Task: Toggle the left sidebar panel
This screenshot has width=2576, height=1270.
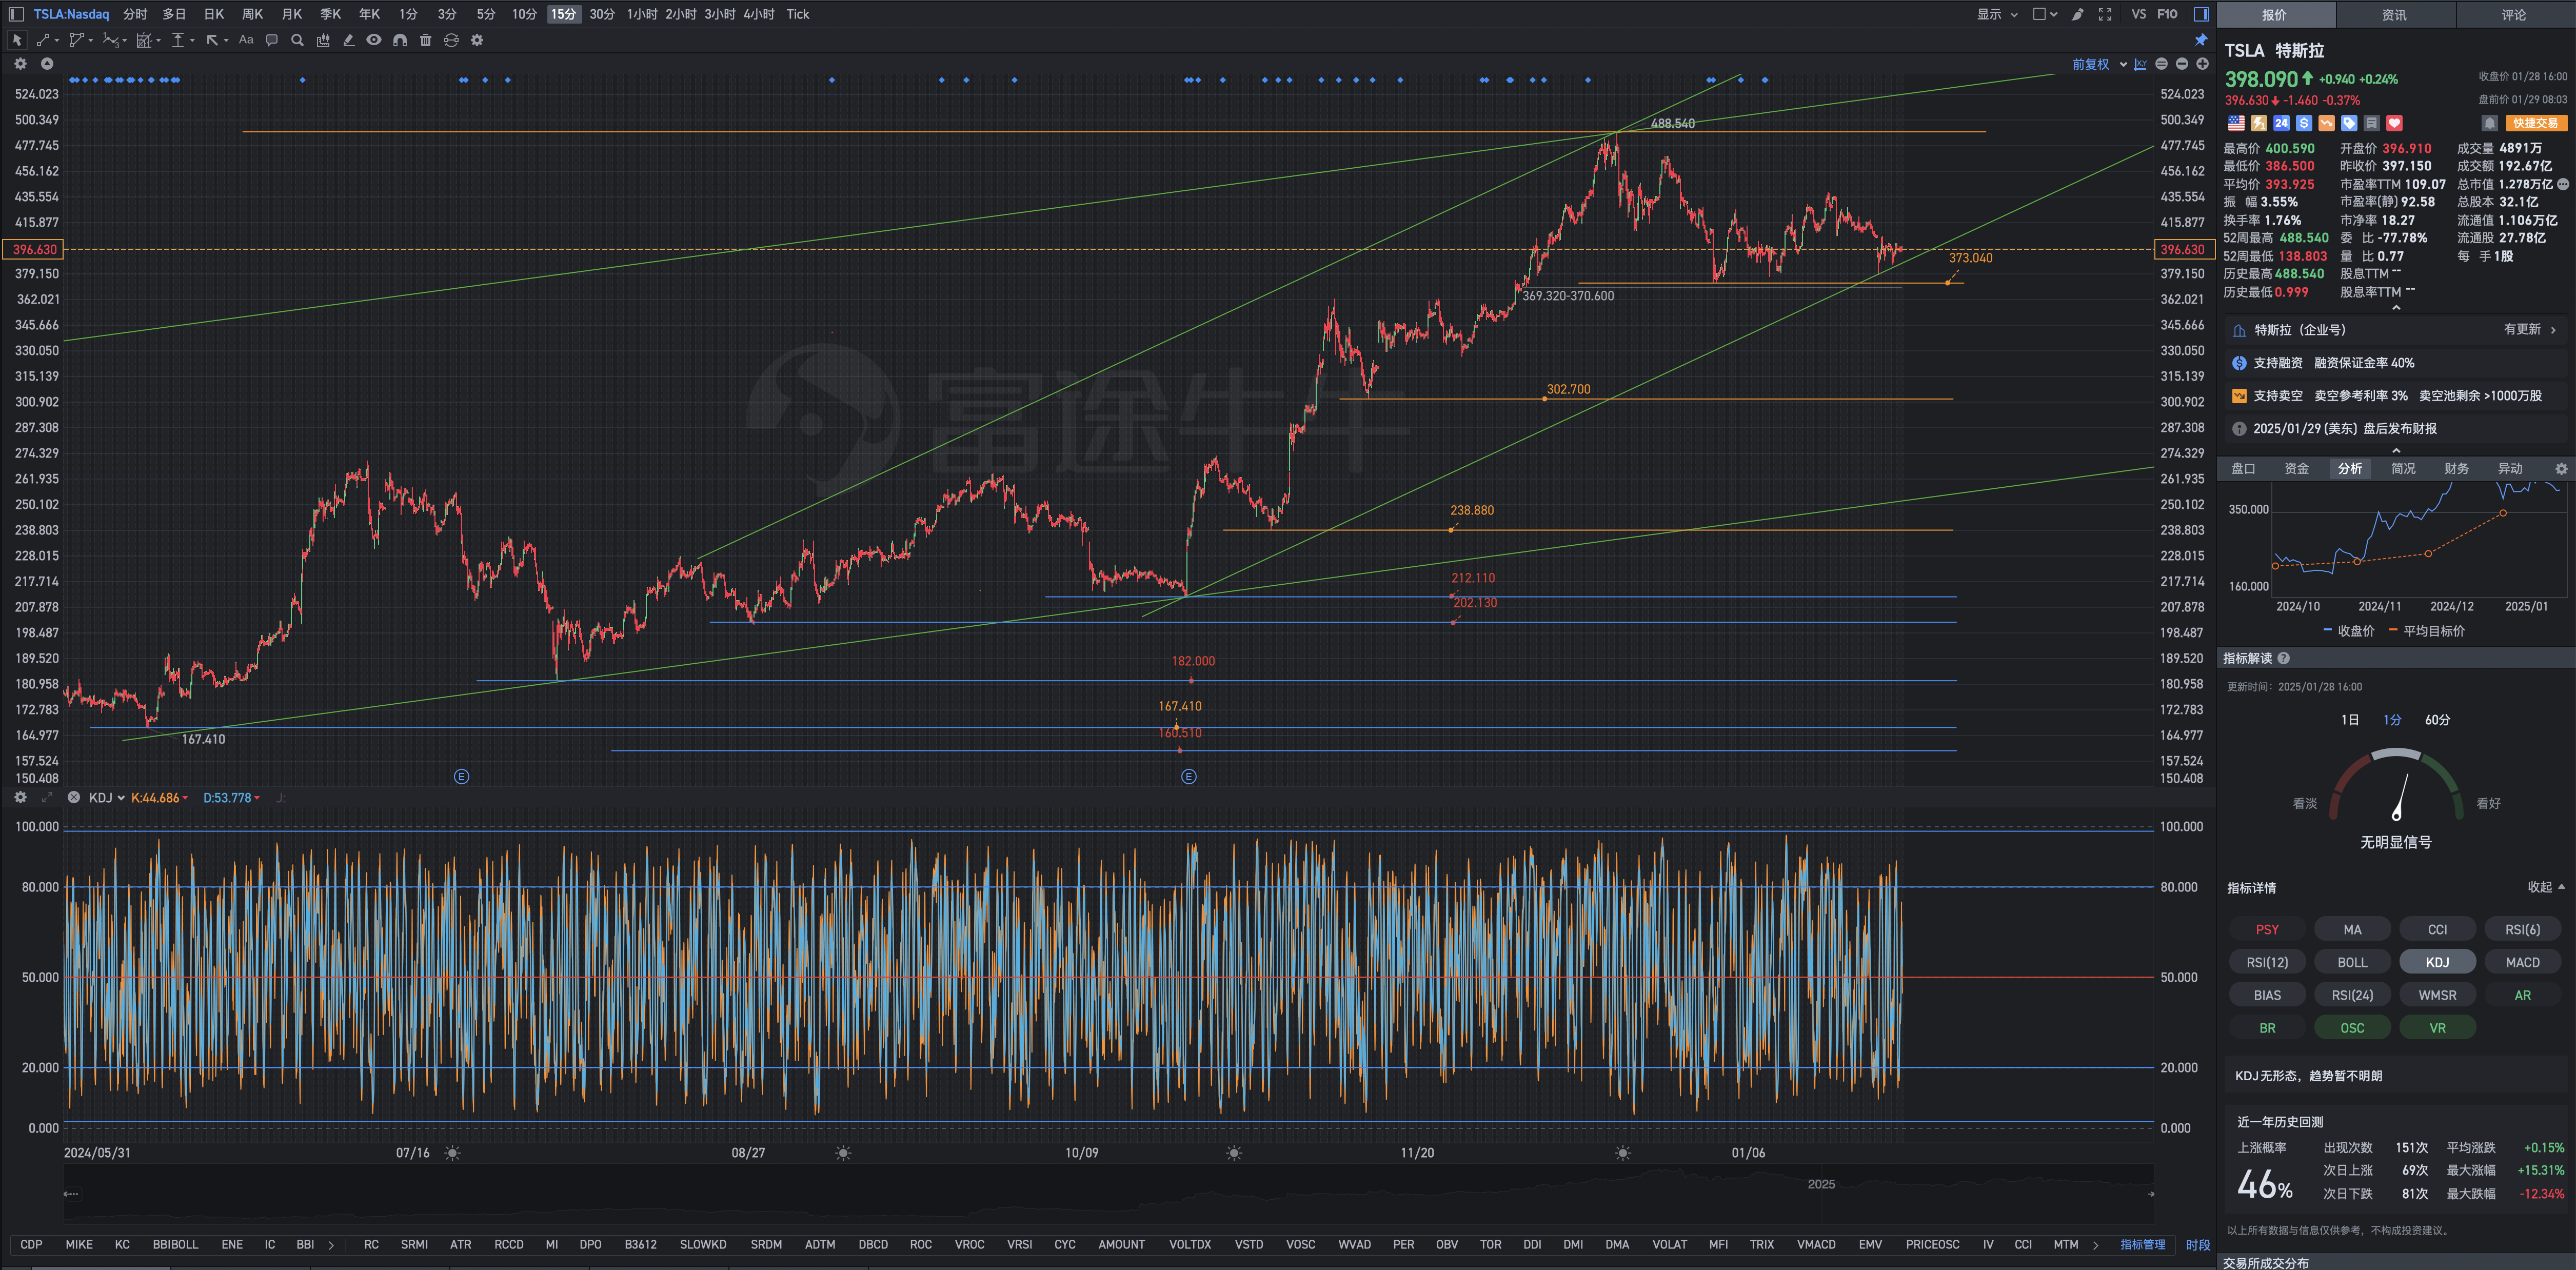Action: pyautogui.click(x=16, y=14)
